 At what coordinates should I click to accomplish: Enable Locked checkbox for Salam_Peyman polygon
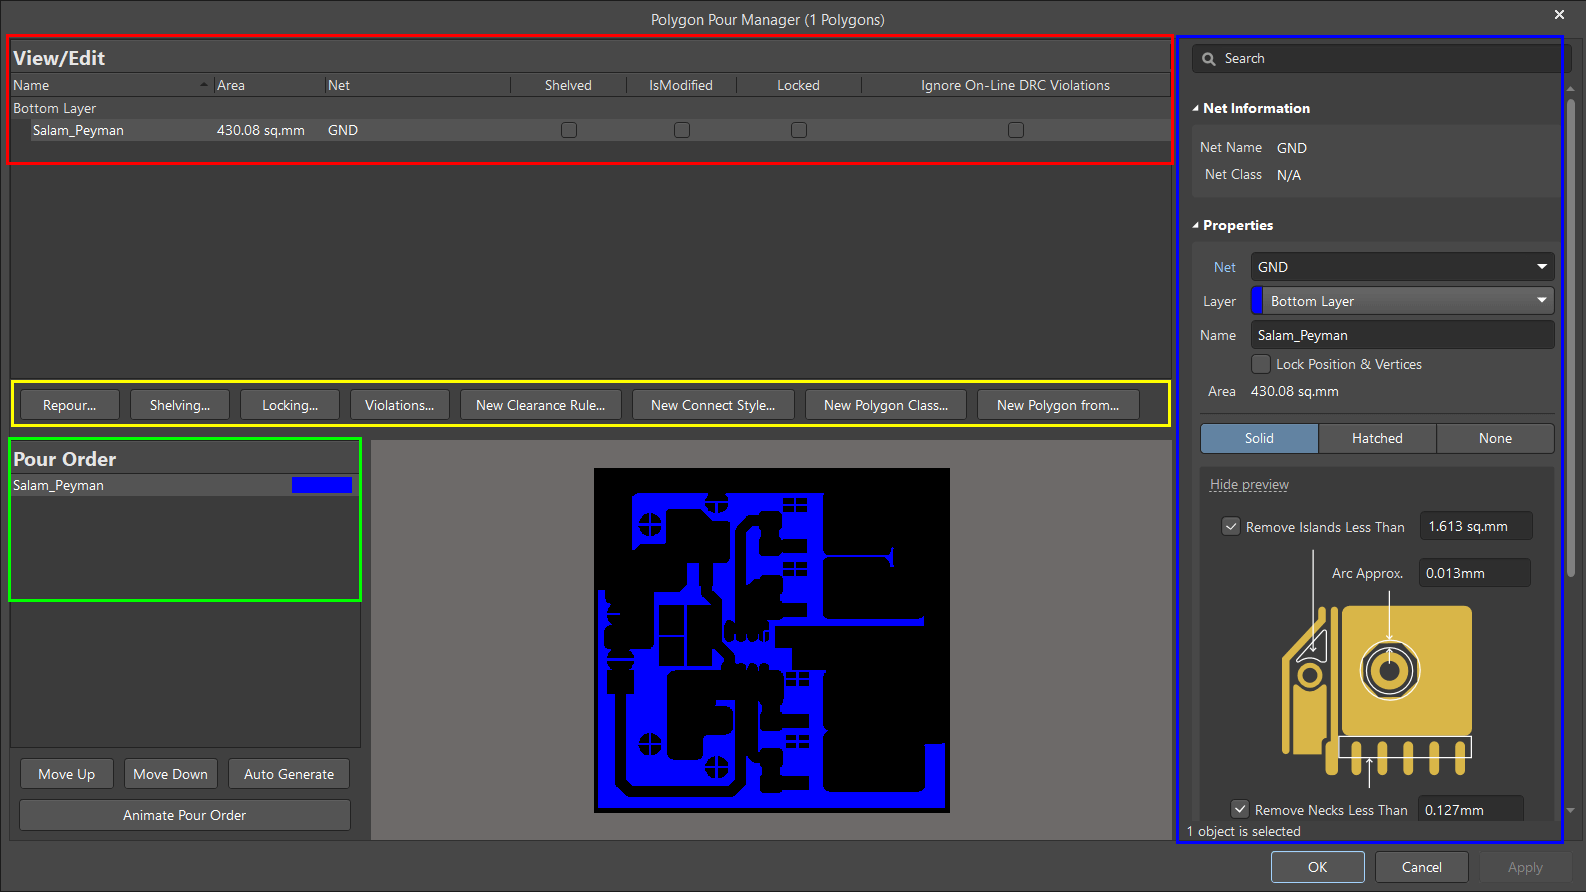click(798, 130)
